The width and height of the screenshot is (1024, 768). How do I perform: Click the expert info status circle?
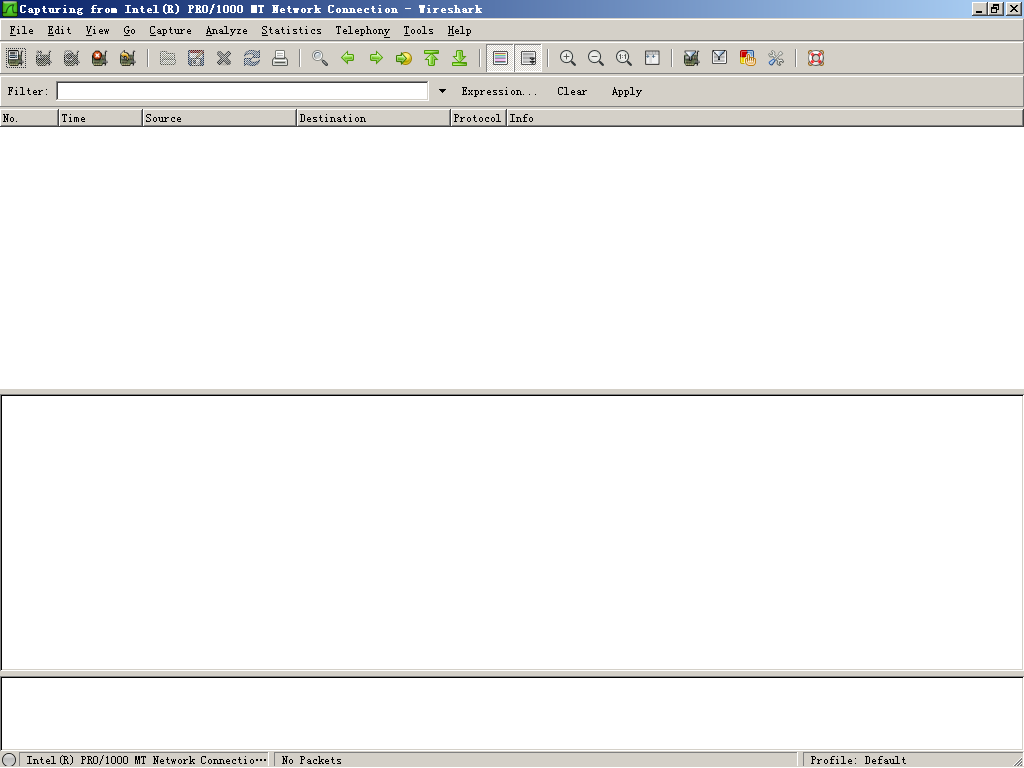coord(9,760)
